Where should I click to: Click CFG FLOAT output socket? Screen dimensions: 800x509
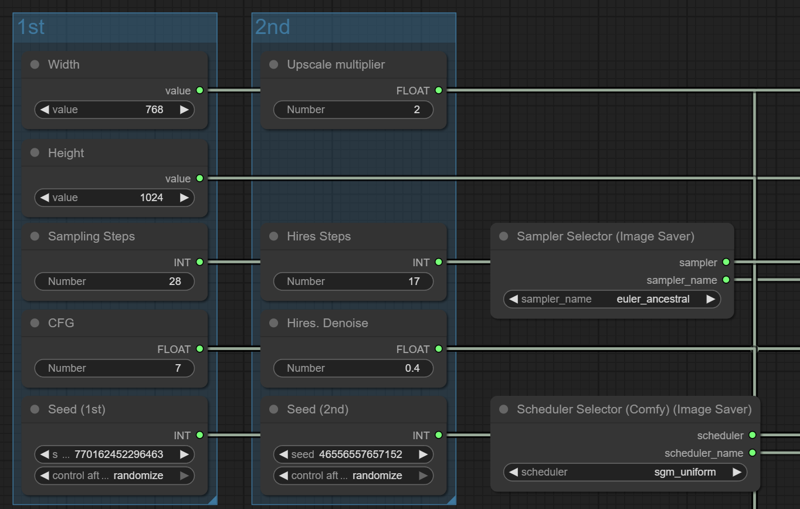pos(200,349)
